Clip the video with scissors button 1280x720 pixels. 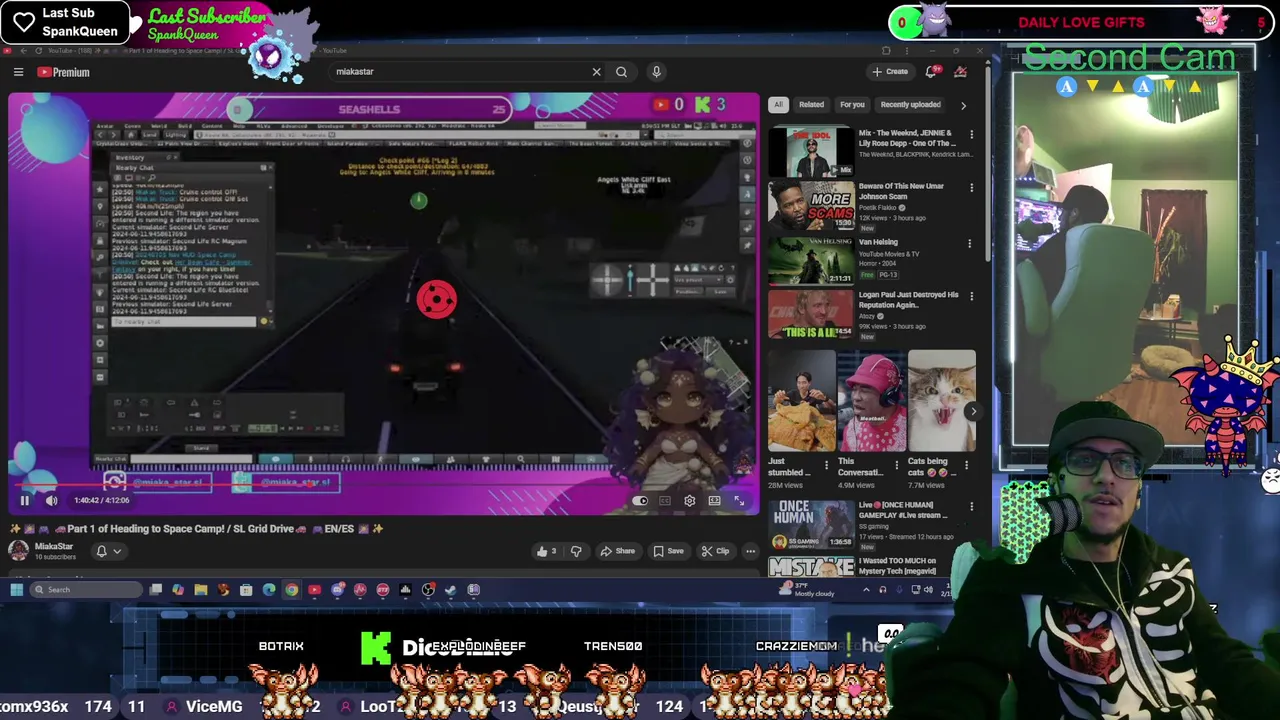pos(715,551)
